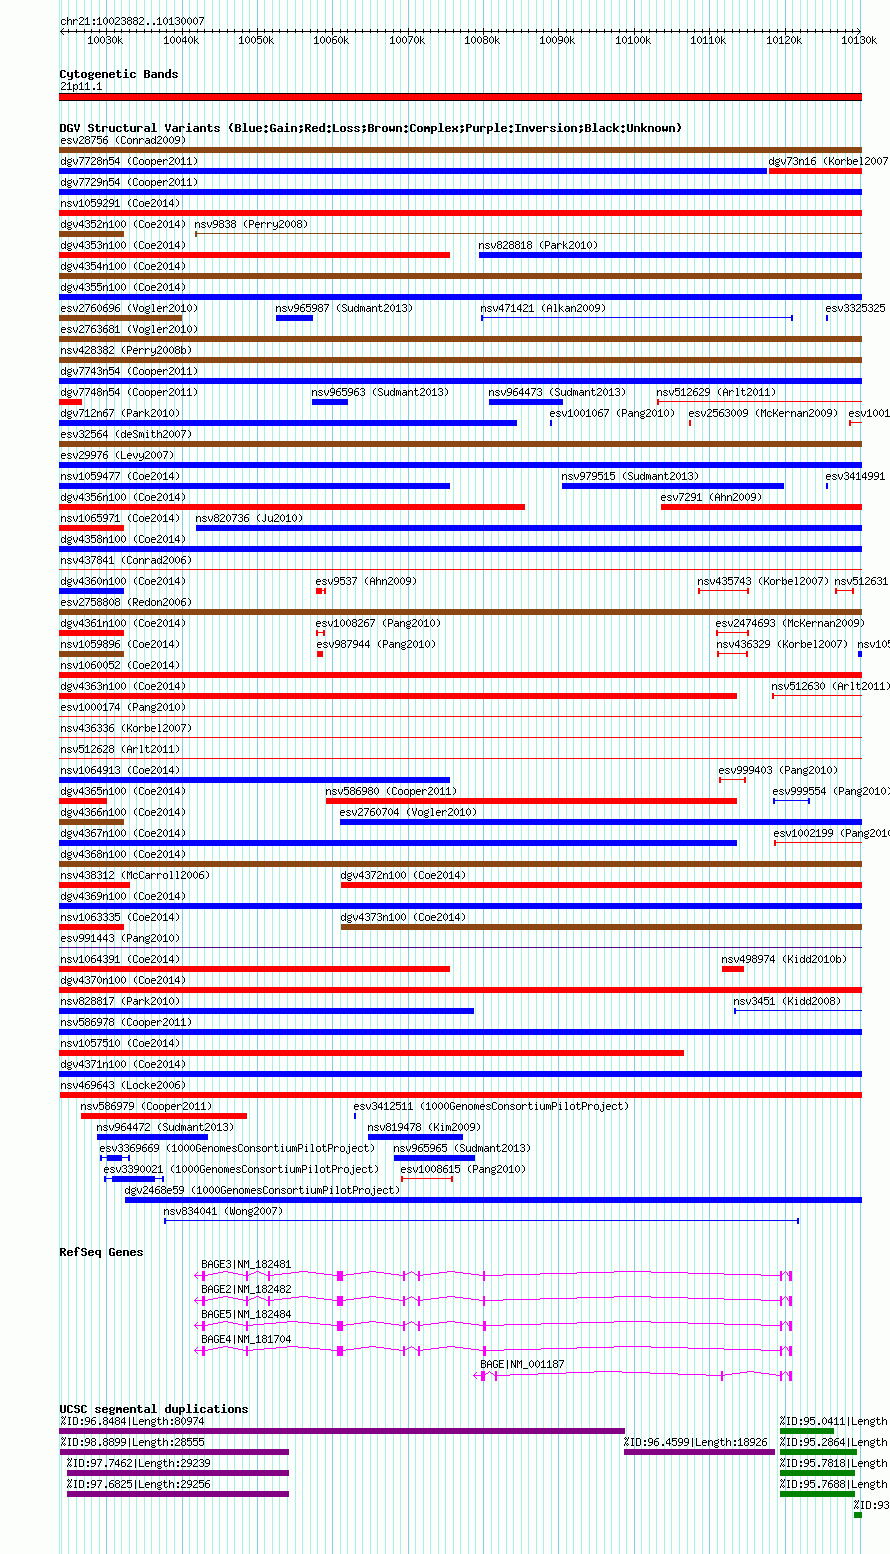
Task: Click the BAGE4|NM_181704 gene label
Action: coord(246,1340)
